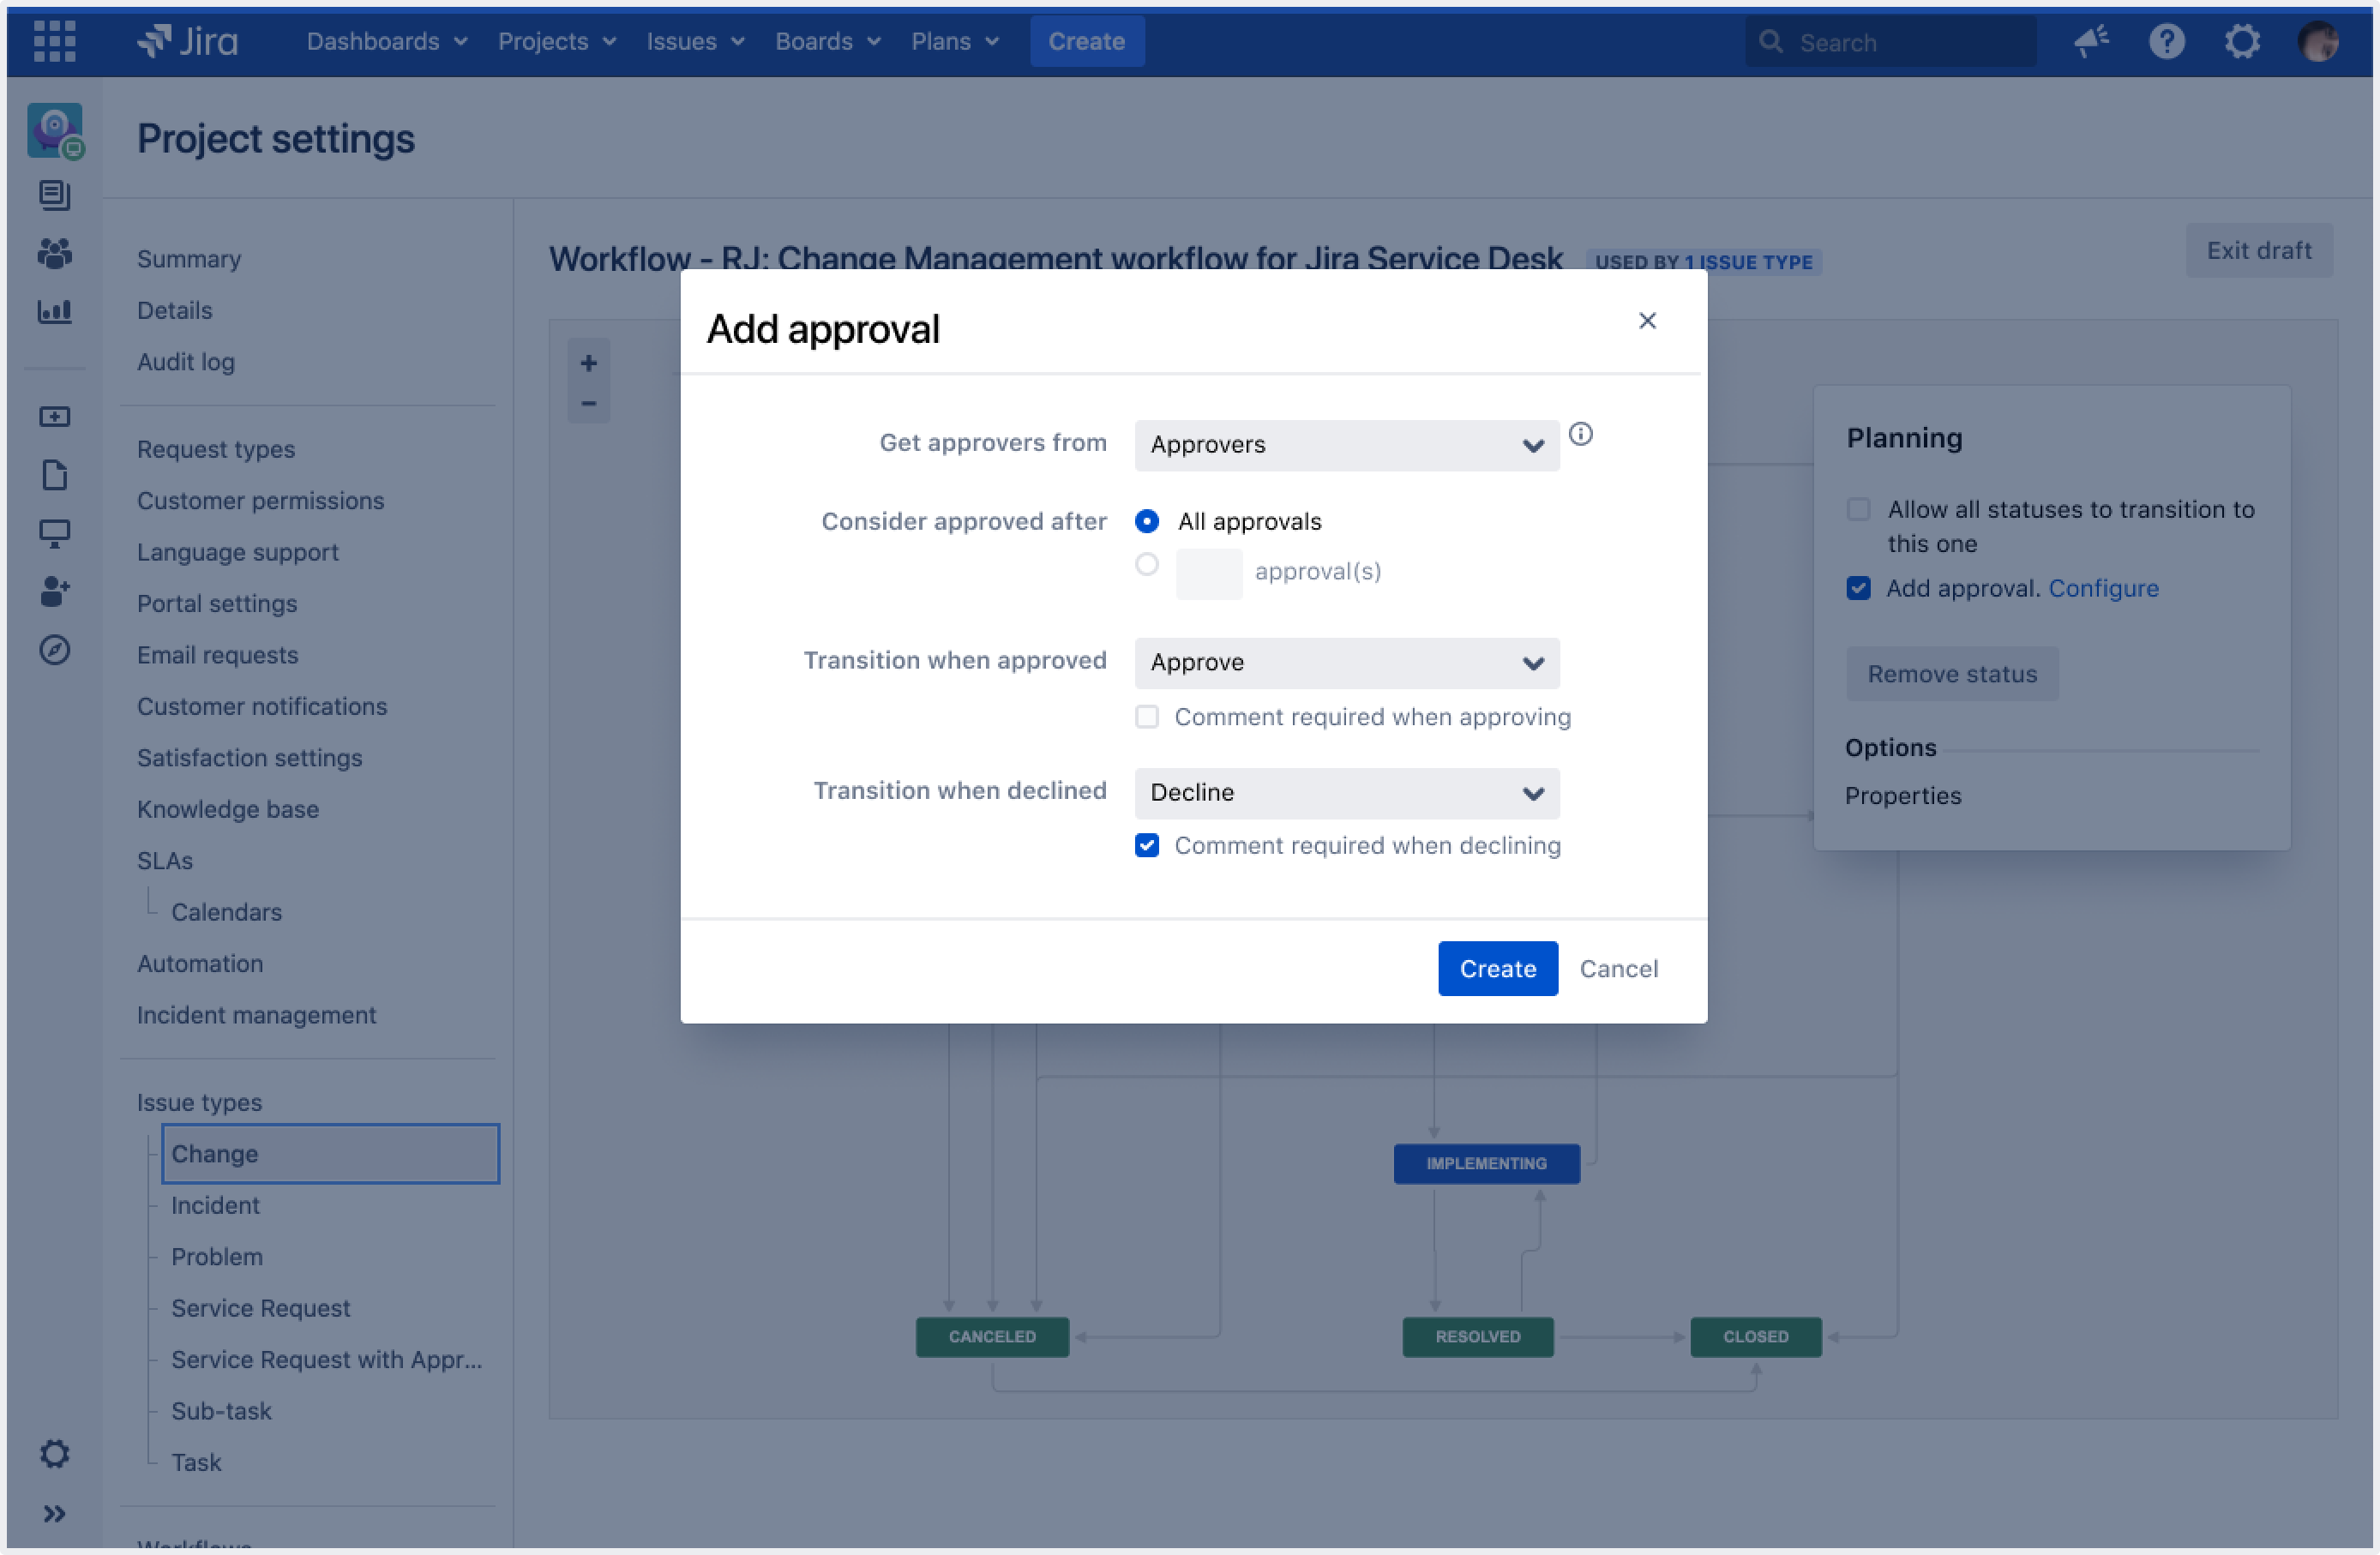The height and width of the screenshot is (1555, 2380).
Task: Expand the Issues menu
Action: [695, 41]
